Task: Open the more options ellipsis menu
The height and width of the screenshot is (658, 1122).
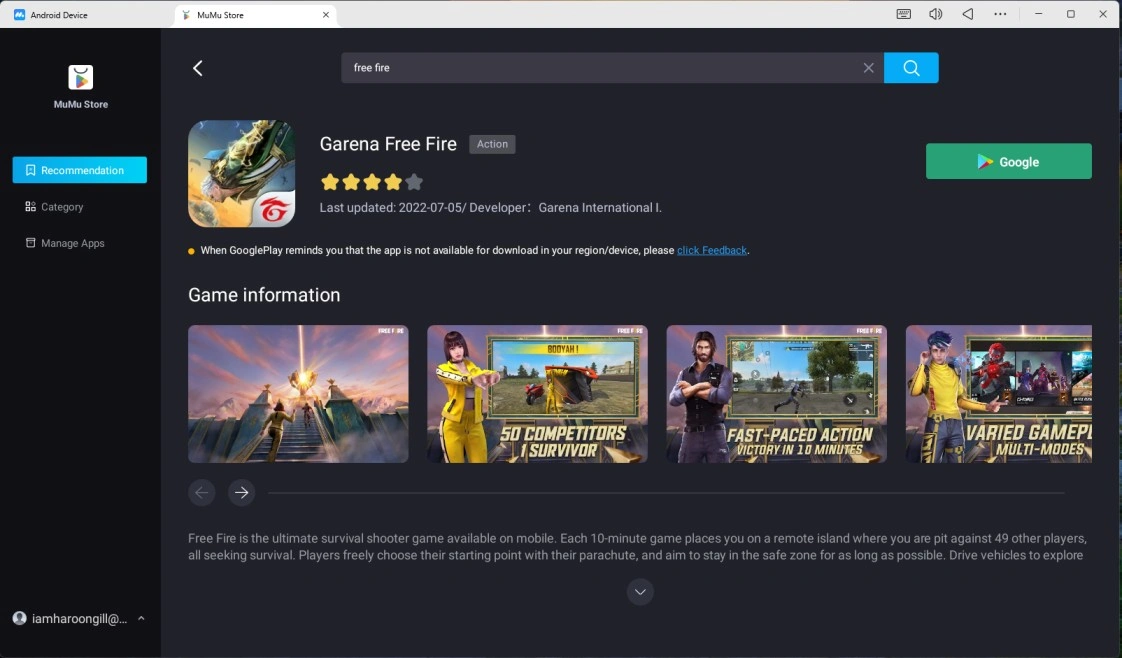Action: (999, 14)
